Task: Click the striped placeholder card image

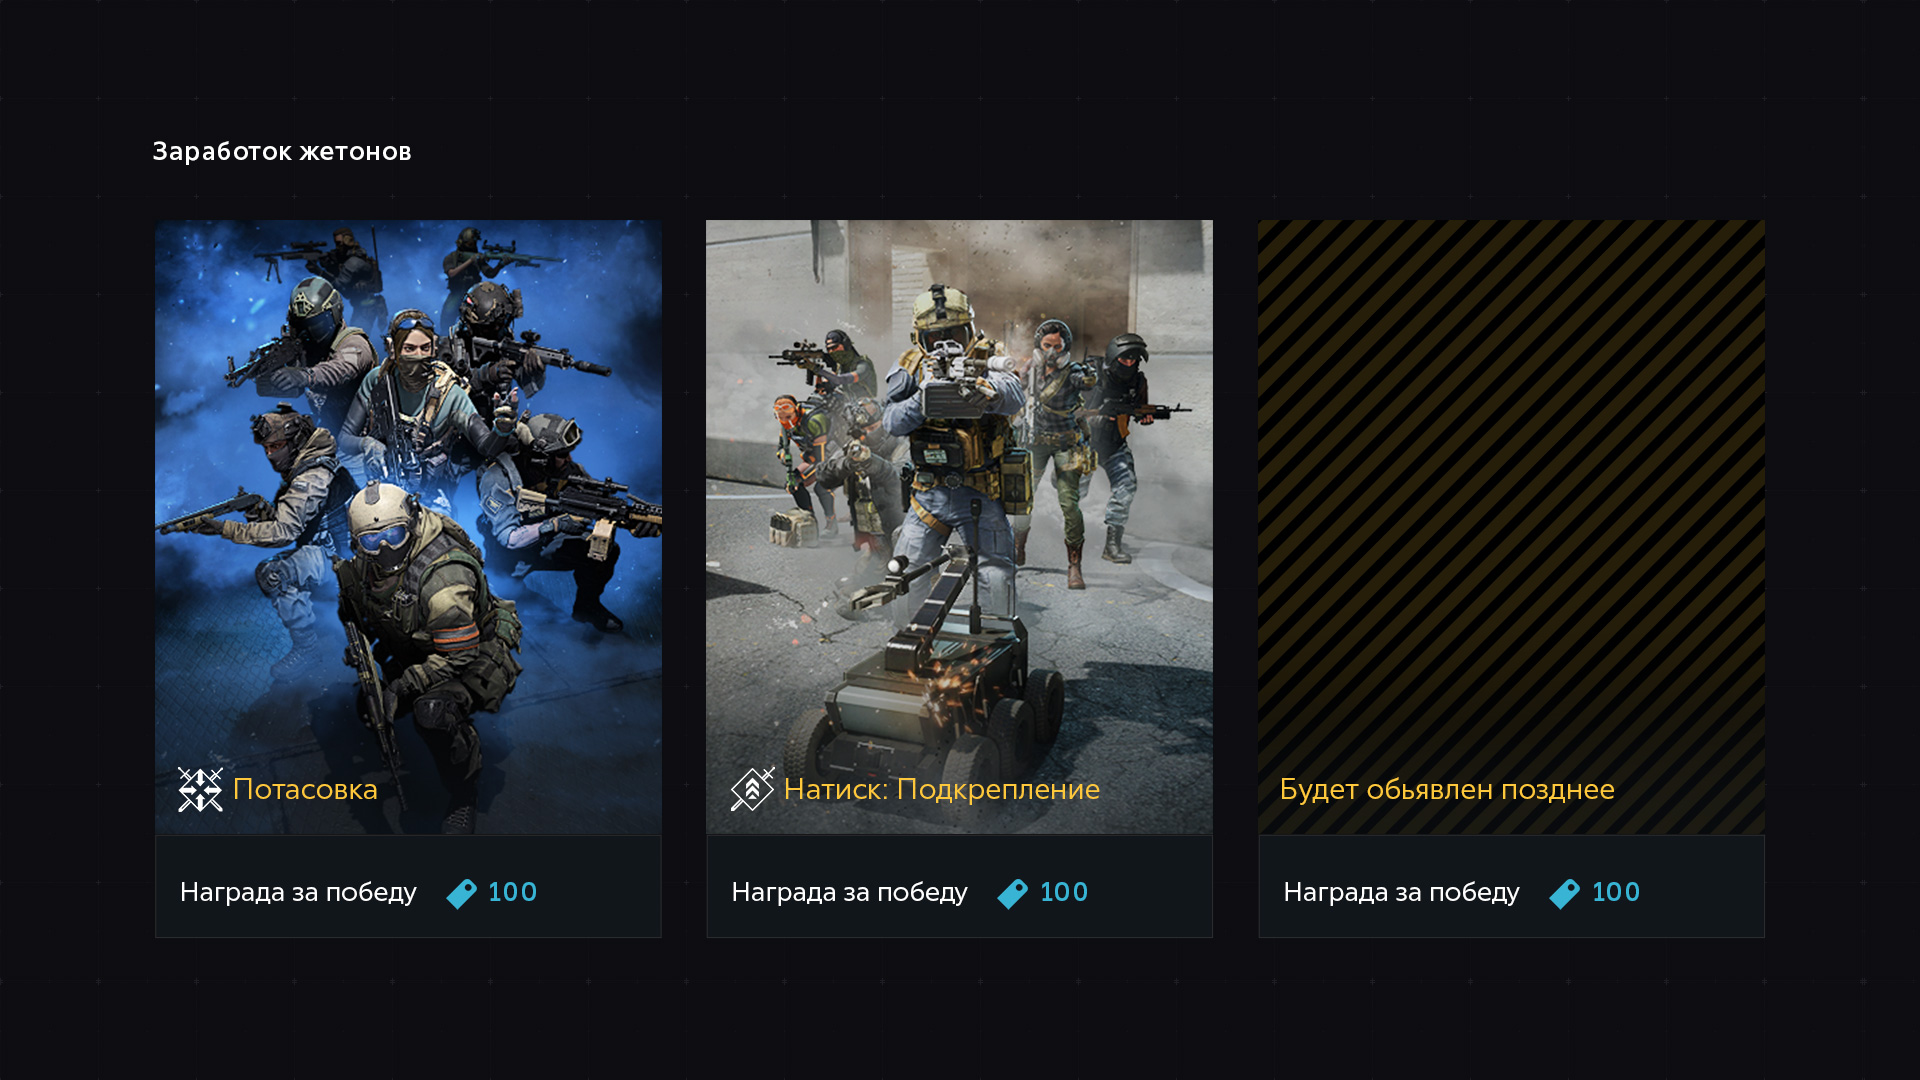Action: tap(1511, 527)
